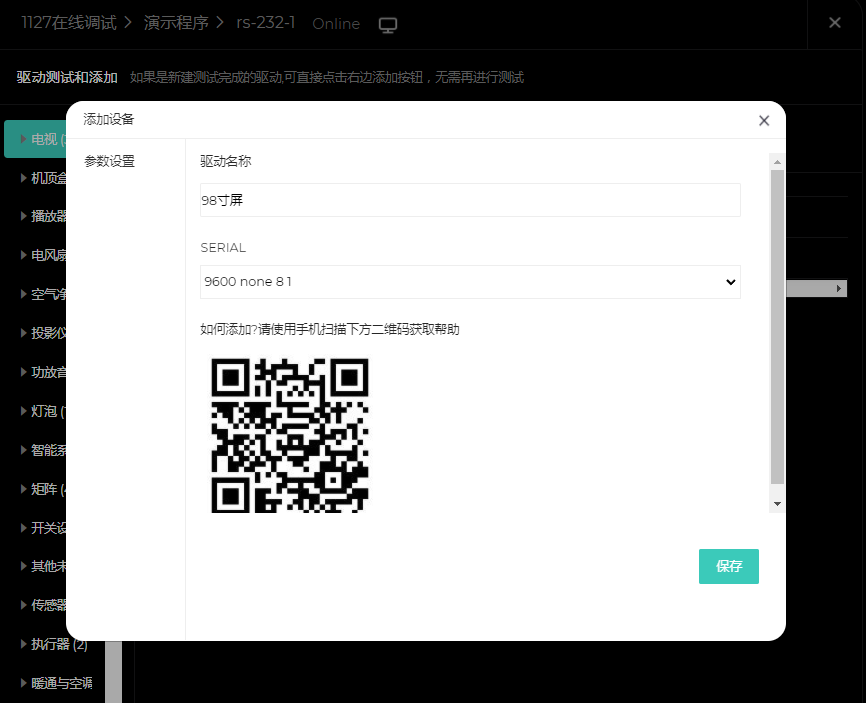
Task: Open the SERIAL 9600 none 8 1 dropdown
Action: [x=470, y=282]
